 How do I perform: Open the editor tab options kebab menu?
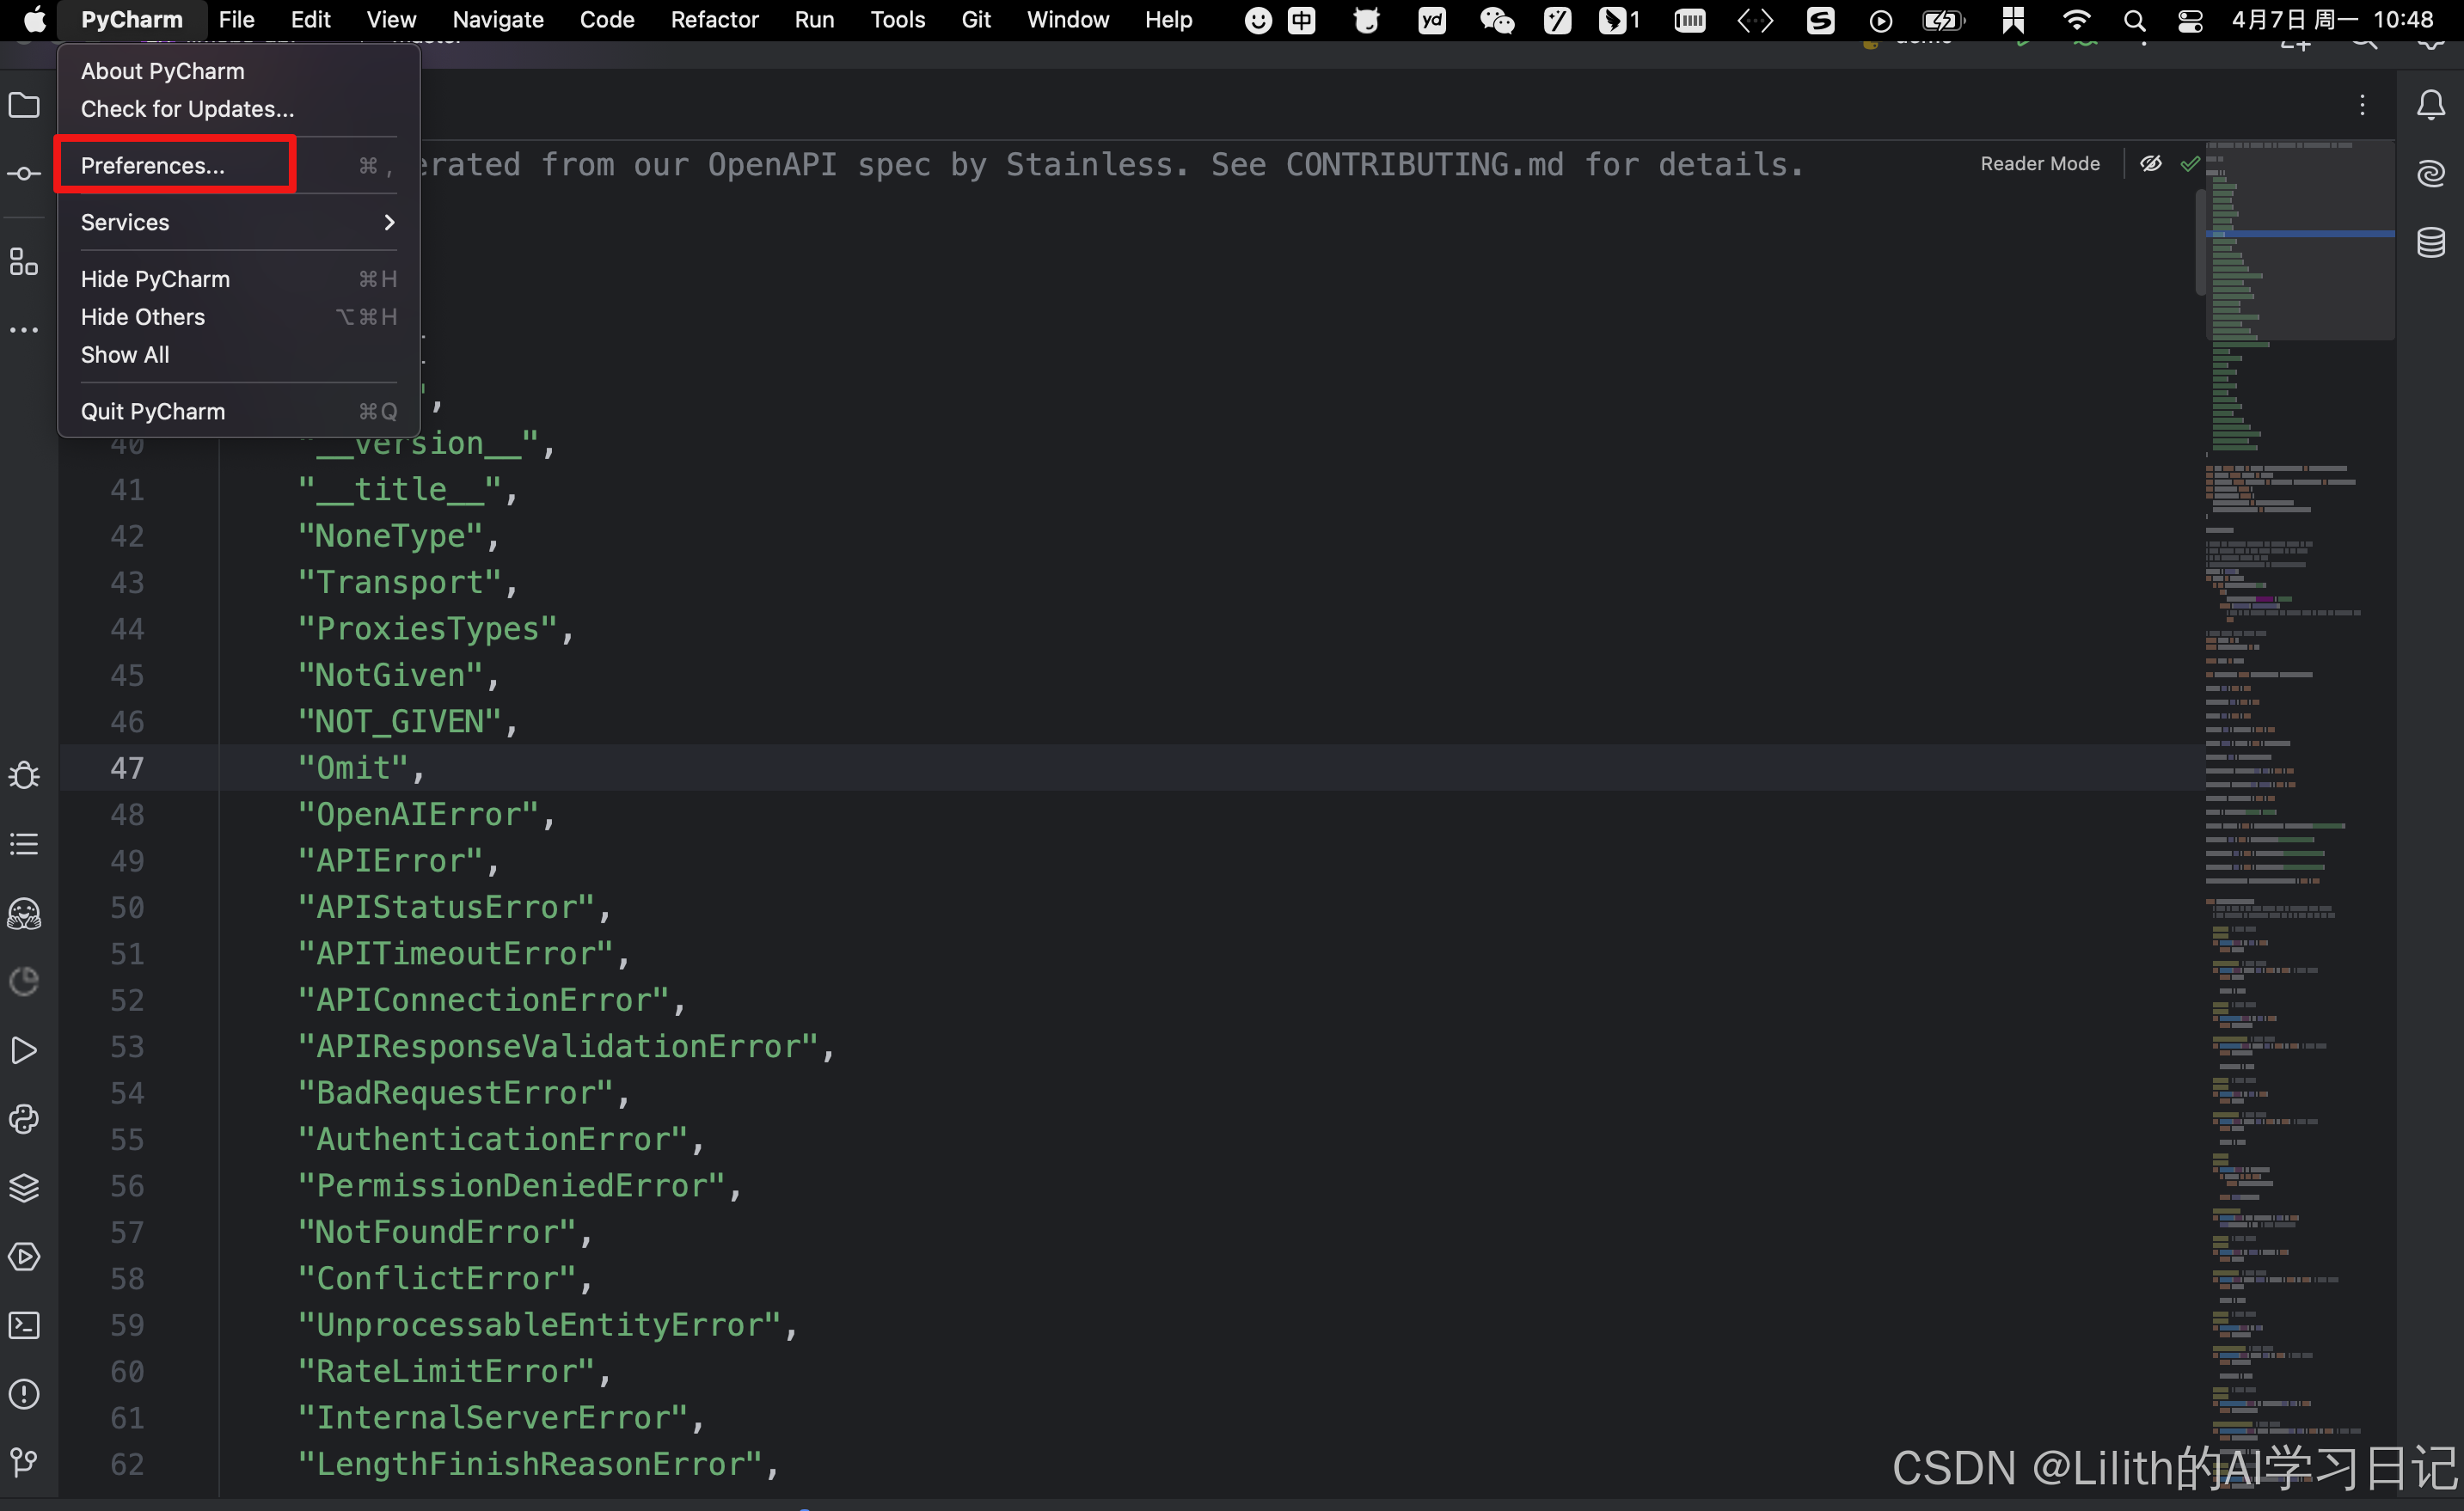point(2362,105)
